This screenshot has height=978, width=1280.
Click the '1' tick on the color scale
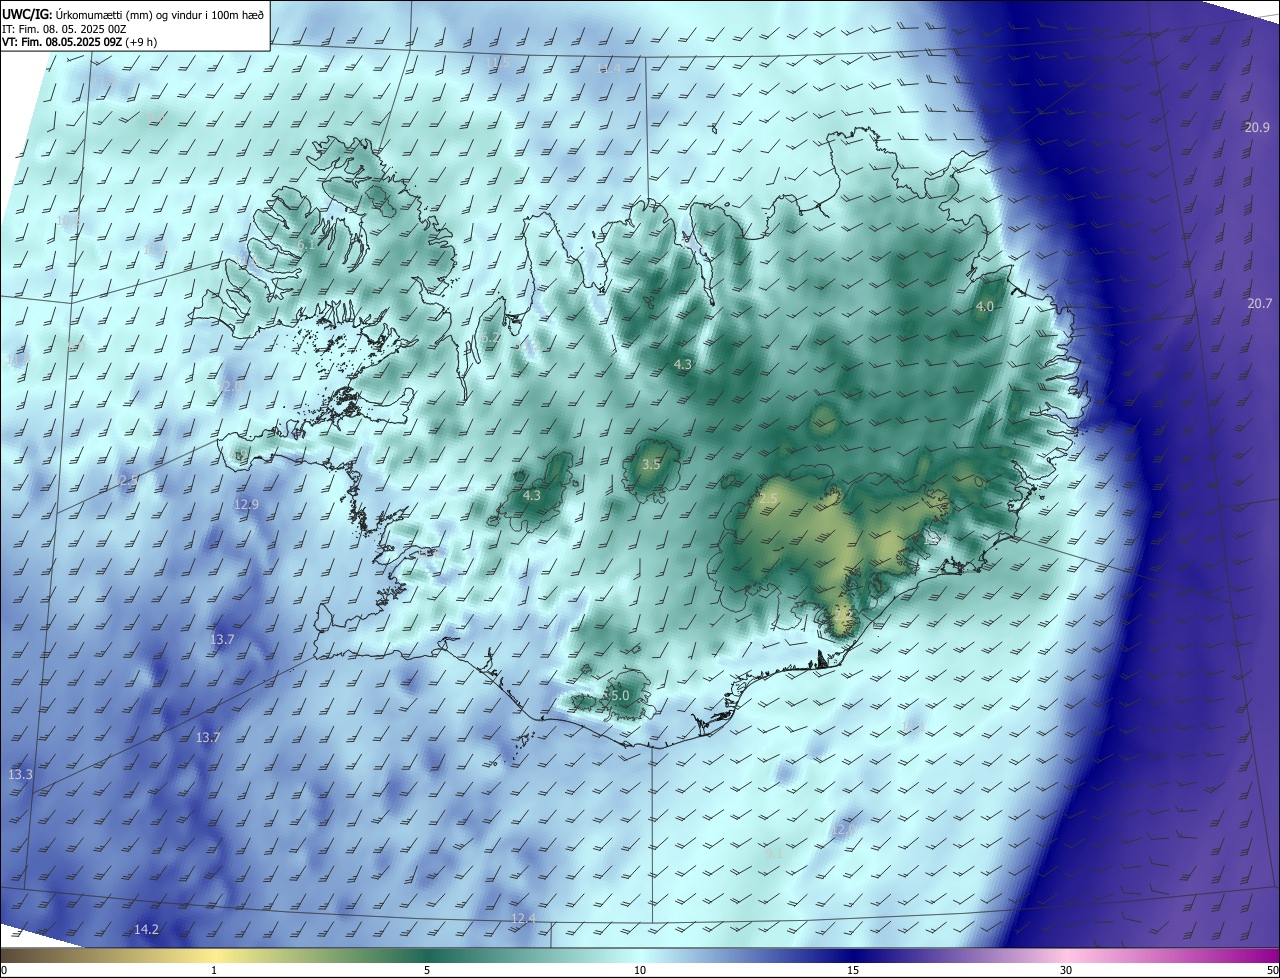pos(214,970)
